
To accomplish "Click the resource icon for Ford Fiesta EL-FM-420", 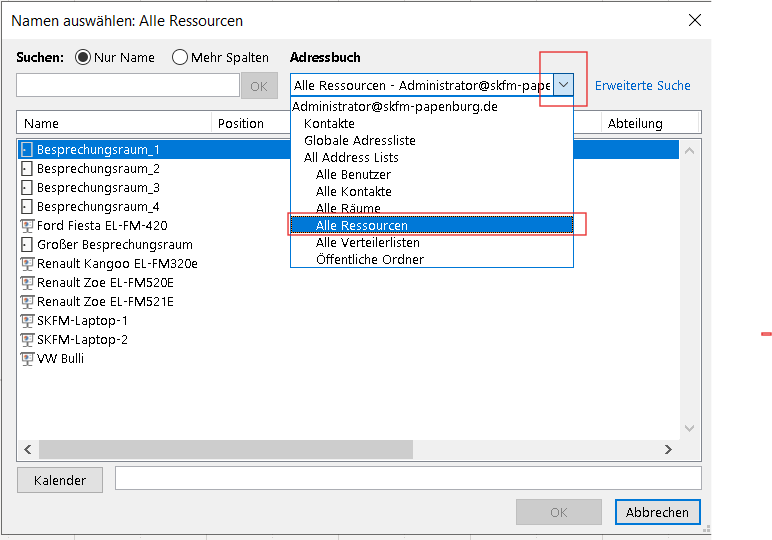I will [27, 226].
